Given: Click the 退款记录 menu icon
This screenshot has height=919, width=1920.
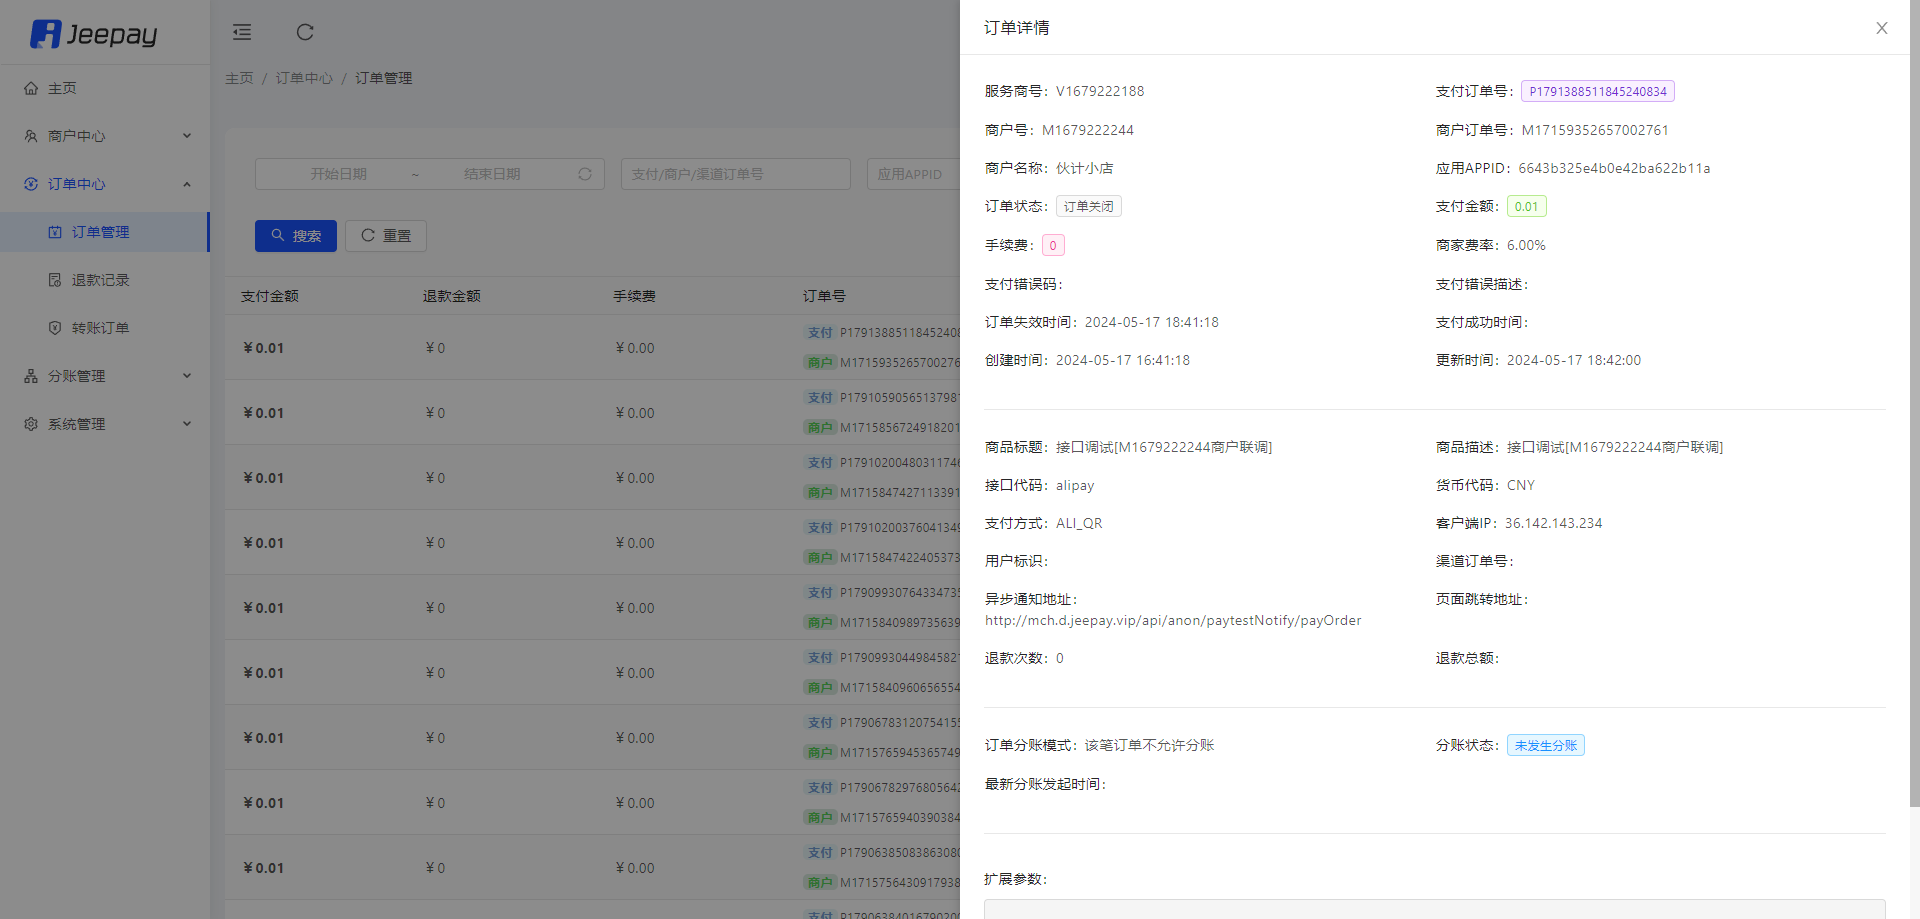Looking at the screenshot, I should click(55, 280).
